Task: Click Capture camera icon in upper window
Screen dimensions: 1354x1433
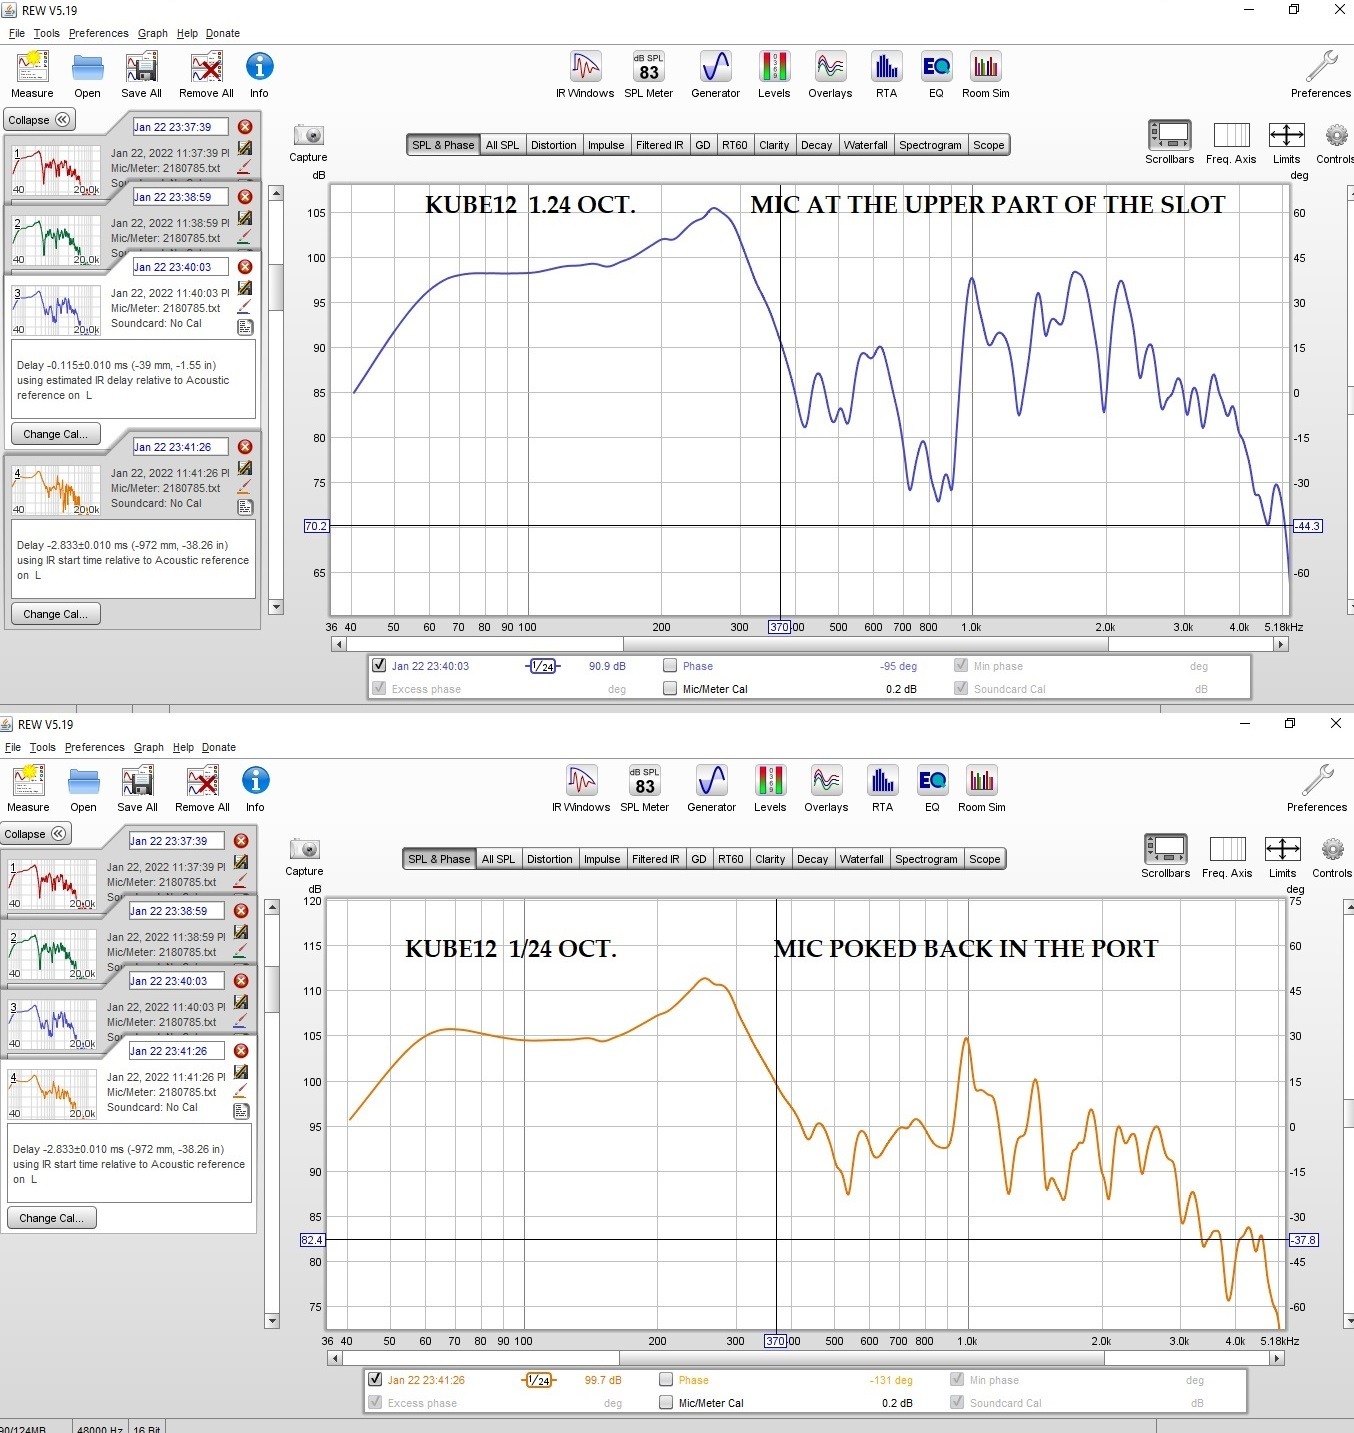Action: coord(308,135)
